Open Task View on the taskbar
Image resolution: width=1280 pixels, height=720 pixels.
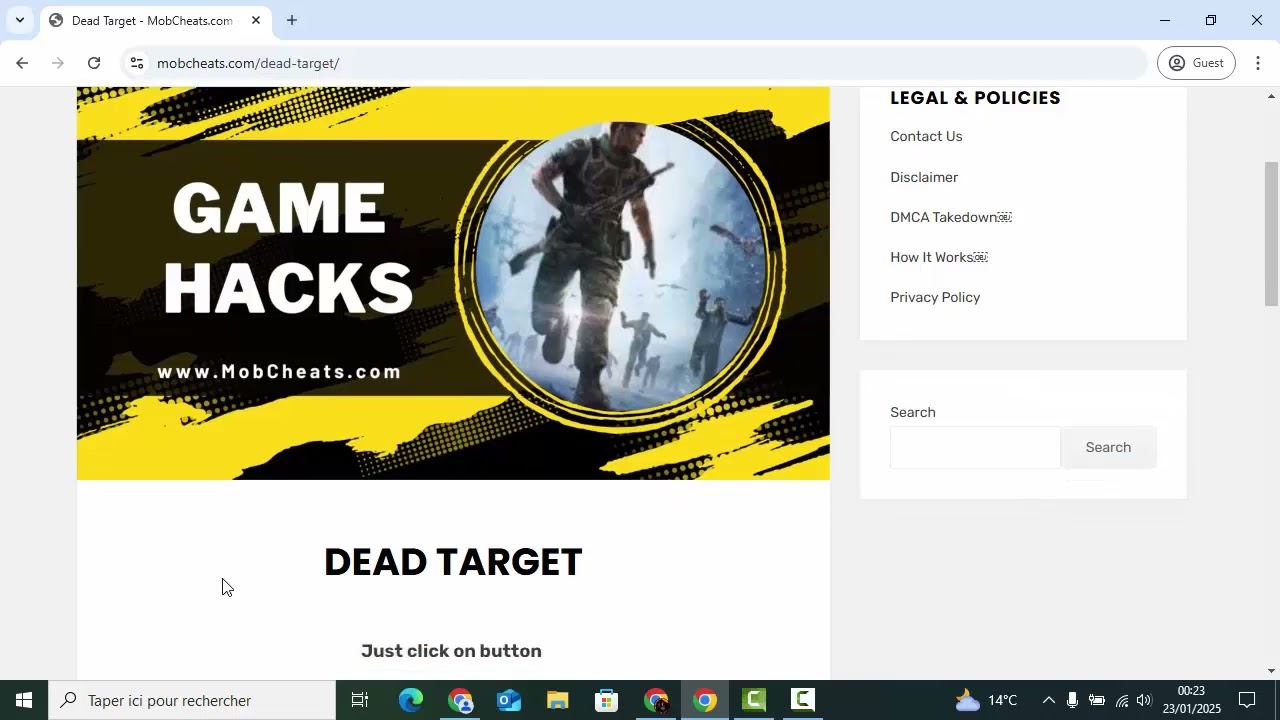point(360,700)
